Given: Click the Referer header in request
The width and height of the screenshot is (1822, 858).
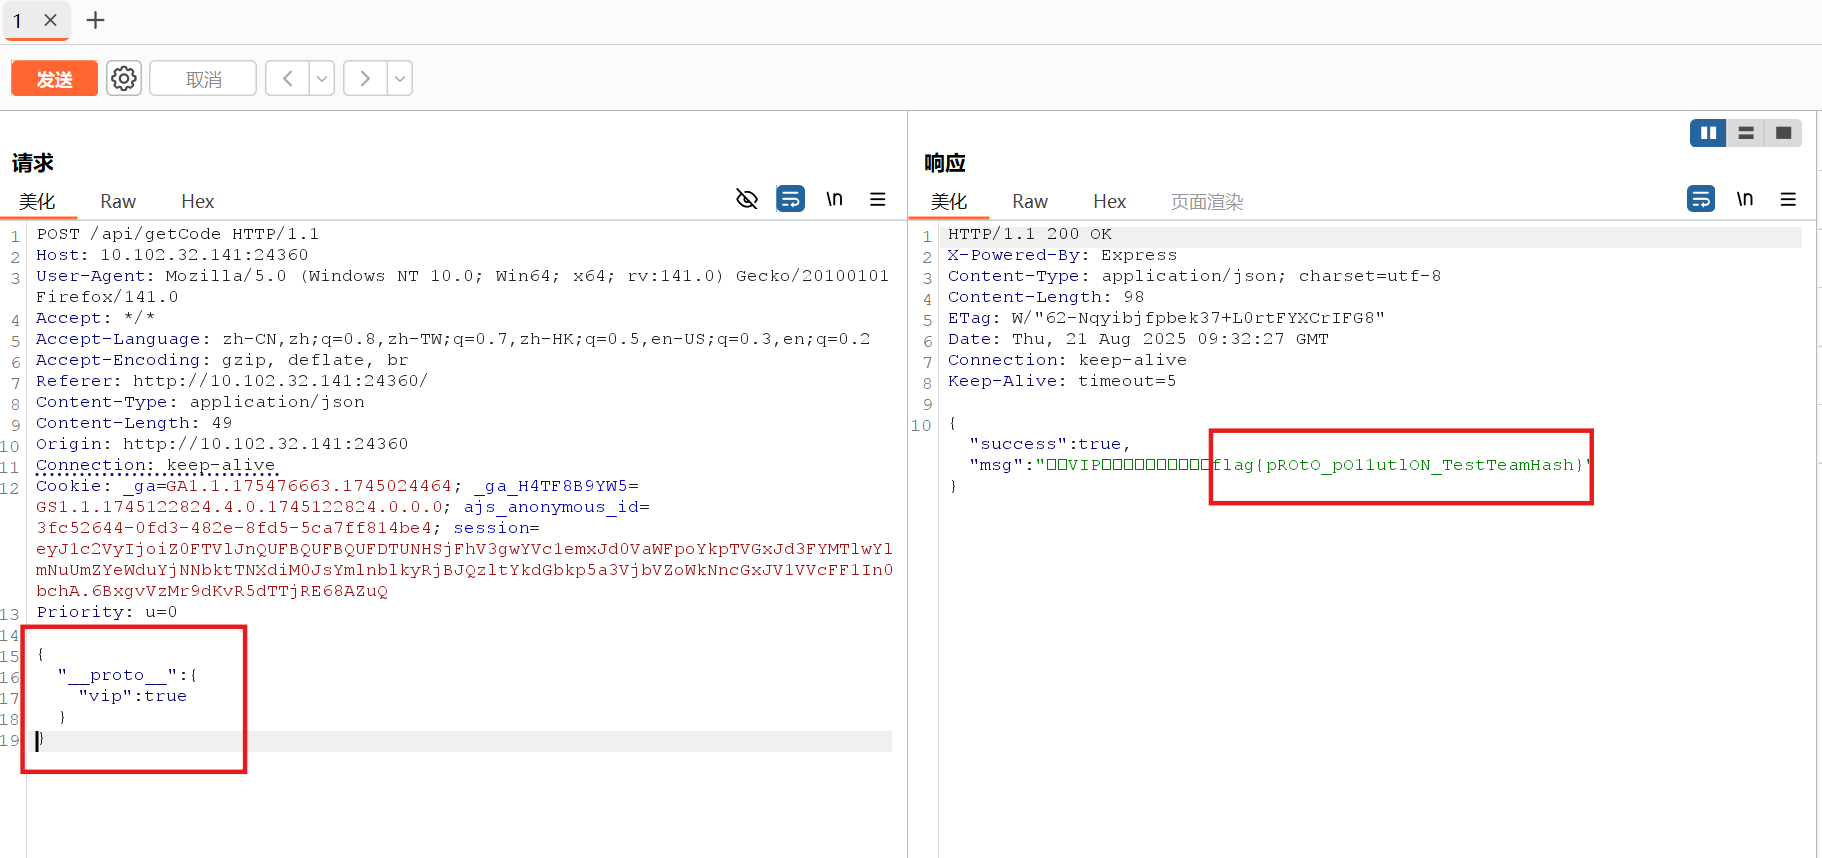Looking at the screenshot, I should pos(232,381).
